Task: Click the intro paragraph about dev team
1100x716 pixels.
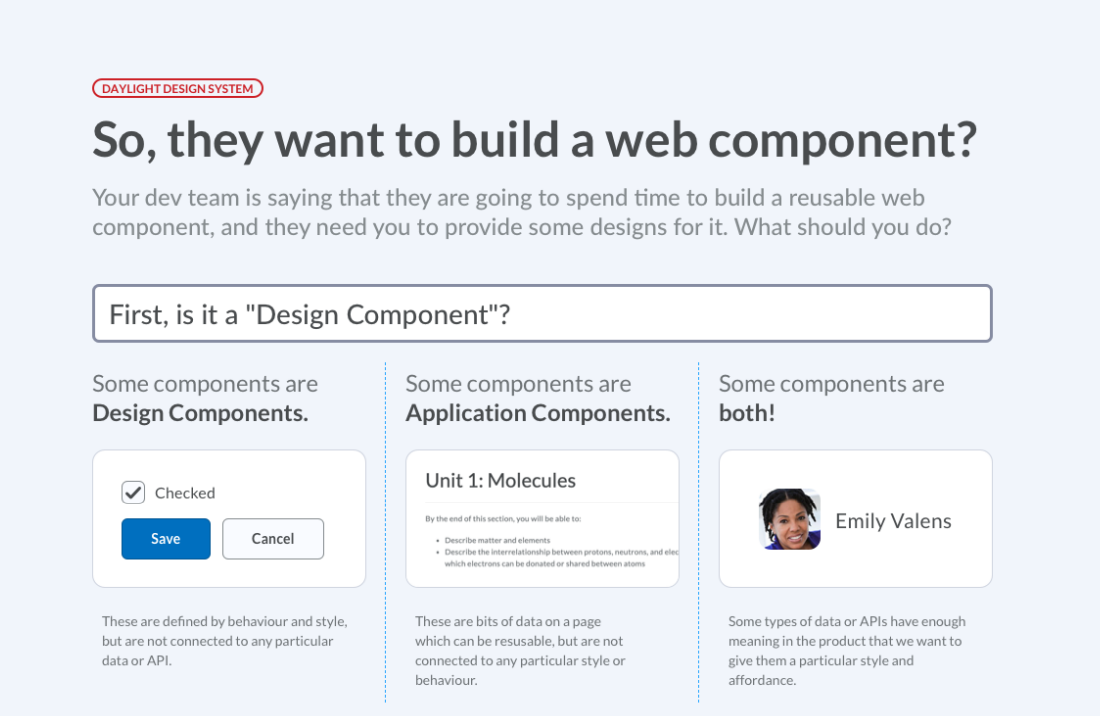Action: click(522, 212)
